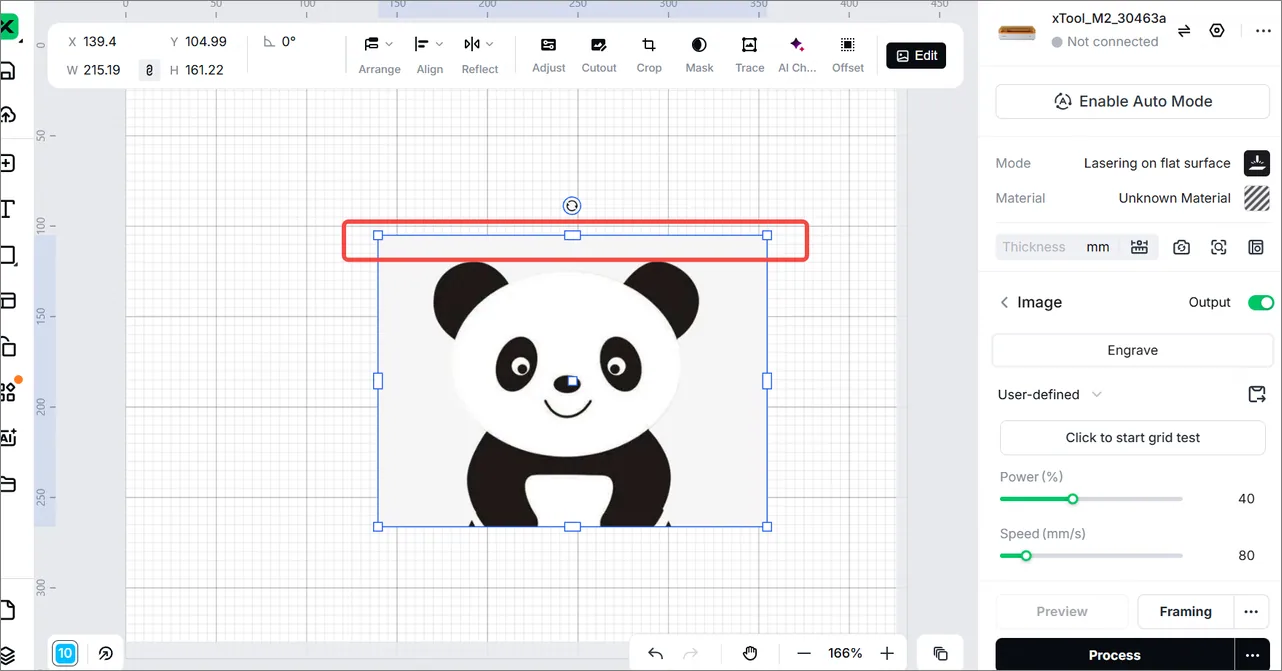
Task: Click to start grid test
Action: click(x=1133, y=437)
